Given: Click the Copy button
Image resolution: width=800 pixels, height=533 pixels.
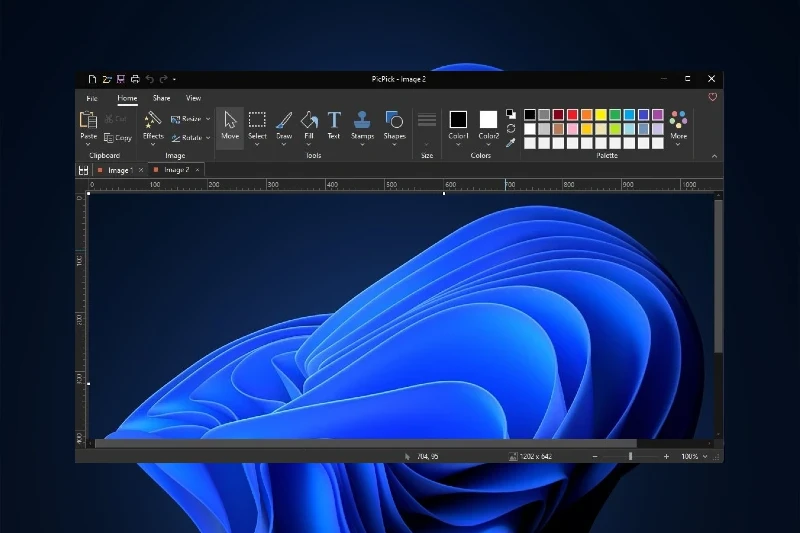Looking at the screenshot, I should click(x=118, y=138).
